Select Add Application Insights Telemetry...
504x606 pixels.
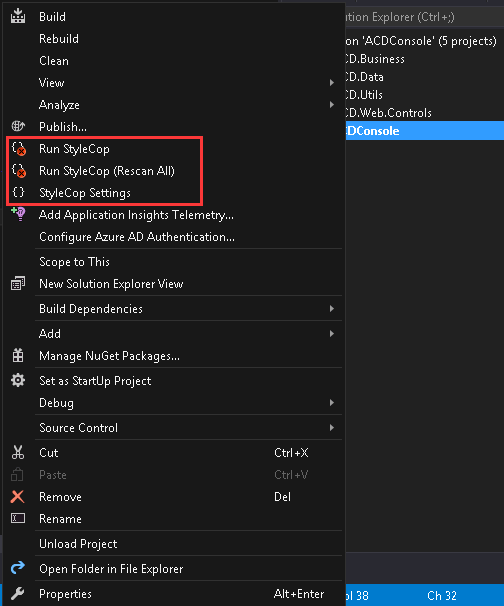(174, 214)
